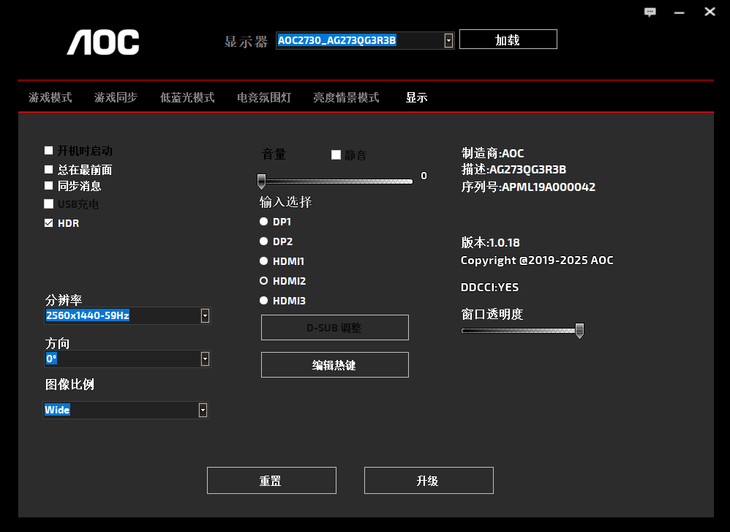Click the 制造商:AOC text
The image size is (730, 532).
(x=493, y=153)
